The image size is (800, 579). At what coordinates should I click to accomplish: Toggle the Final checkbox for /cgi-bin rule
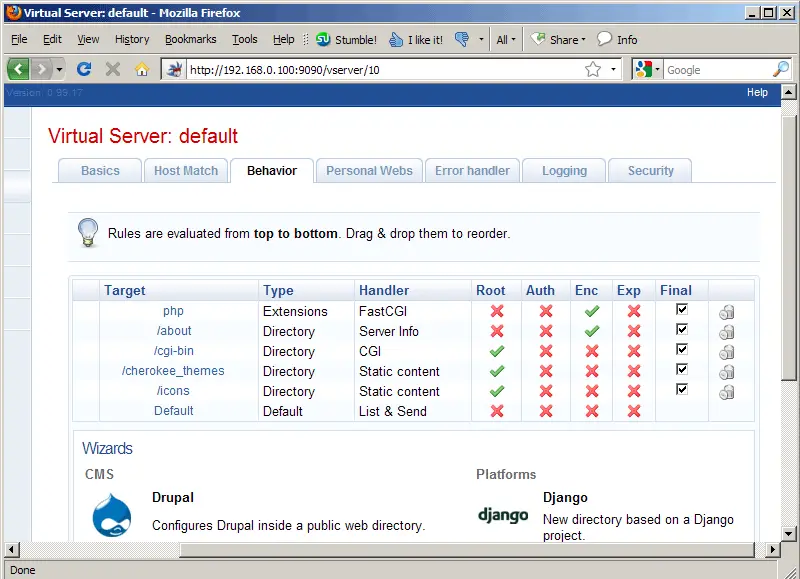[x=682, y=349]
